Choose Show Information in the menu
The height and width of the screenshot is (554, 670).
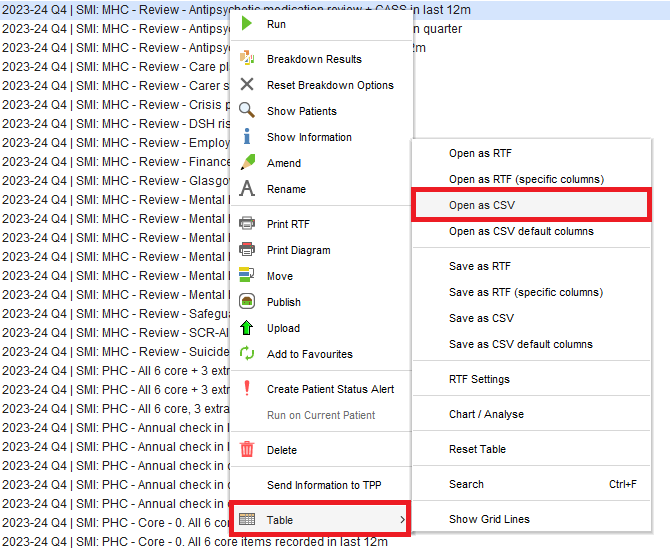point(322,137)
